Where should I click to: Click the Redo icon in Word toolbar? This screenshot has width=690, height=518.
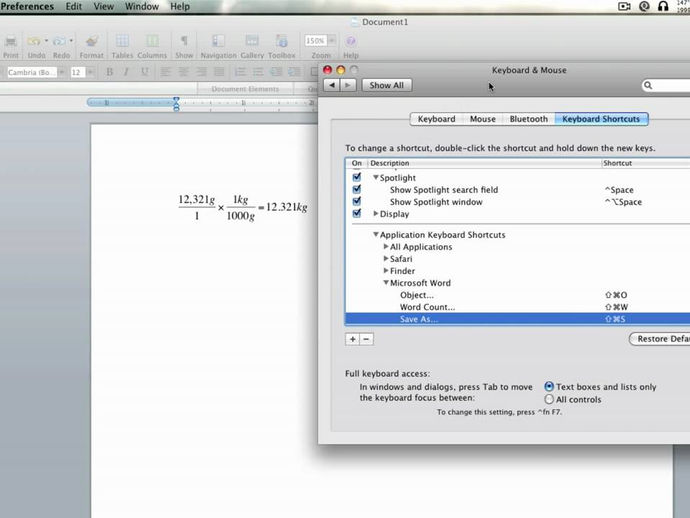pyautogui.click(x=59, y=42)
